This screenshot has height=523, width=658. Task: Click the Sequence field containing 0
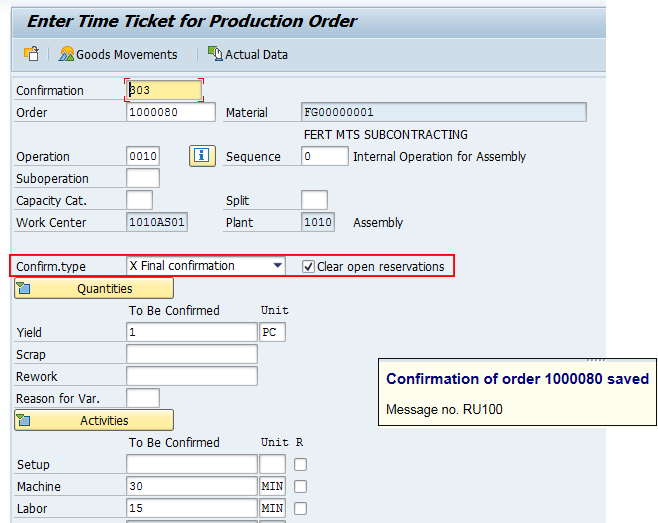click(324, 156)
